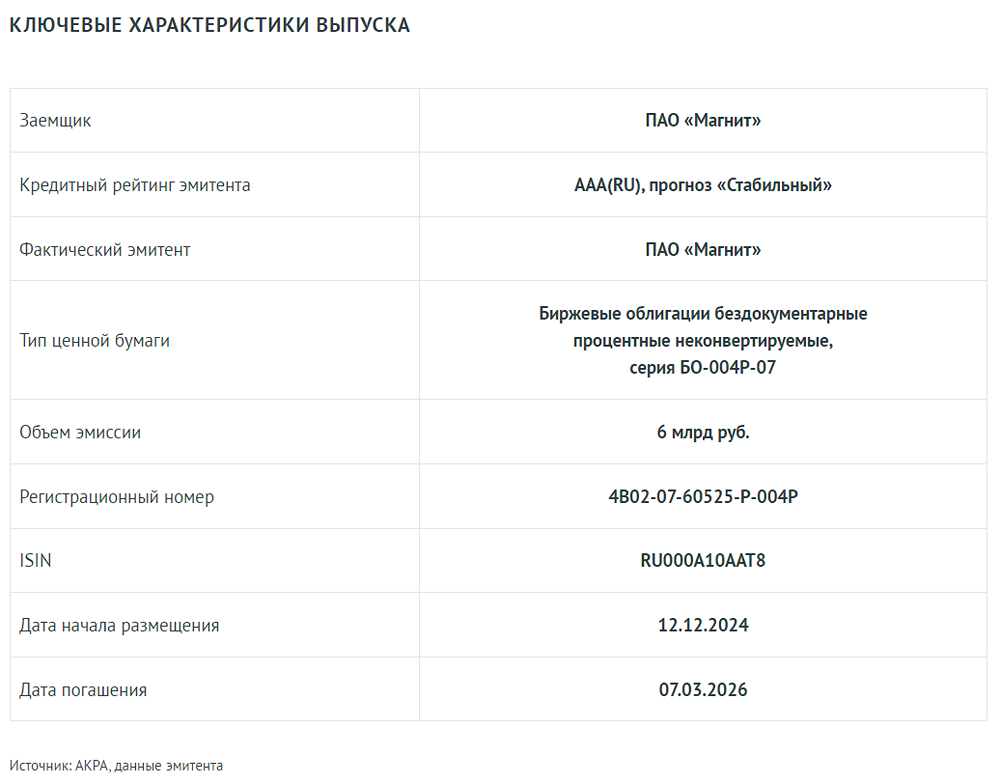Select the placement date '12.12.2024'

[x=703, y=625]
